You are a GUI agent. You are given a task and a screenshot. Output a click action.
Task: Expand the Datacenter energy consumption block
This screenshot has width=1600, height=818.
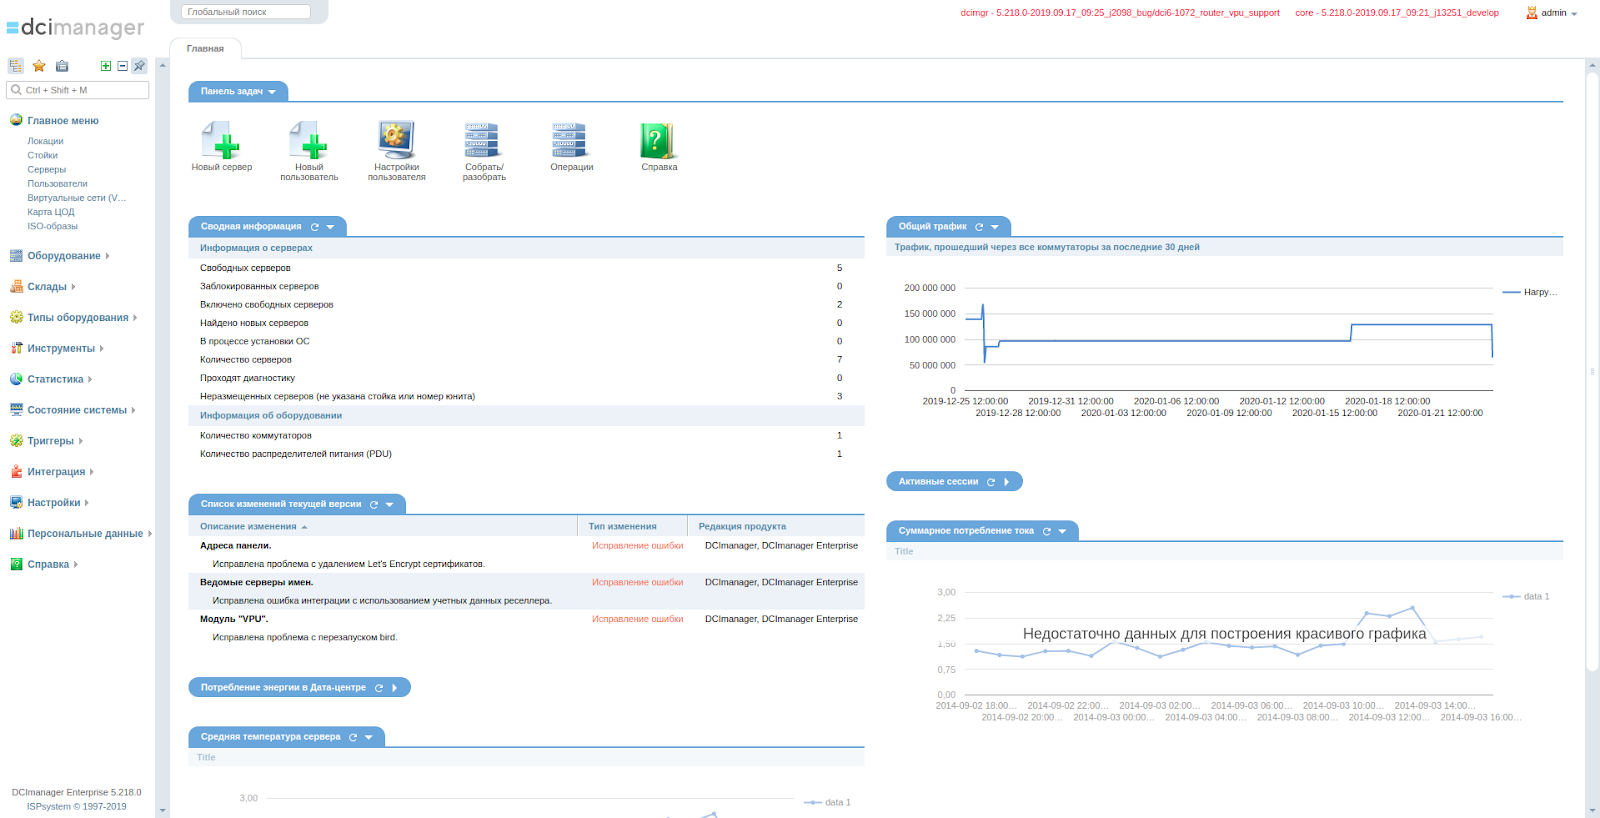[x=395, y=688]
